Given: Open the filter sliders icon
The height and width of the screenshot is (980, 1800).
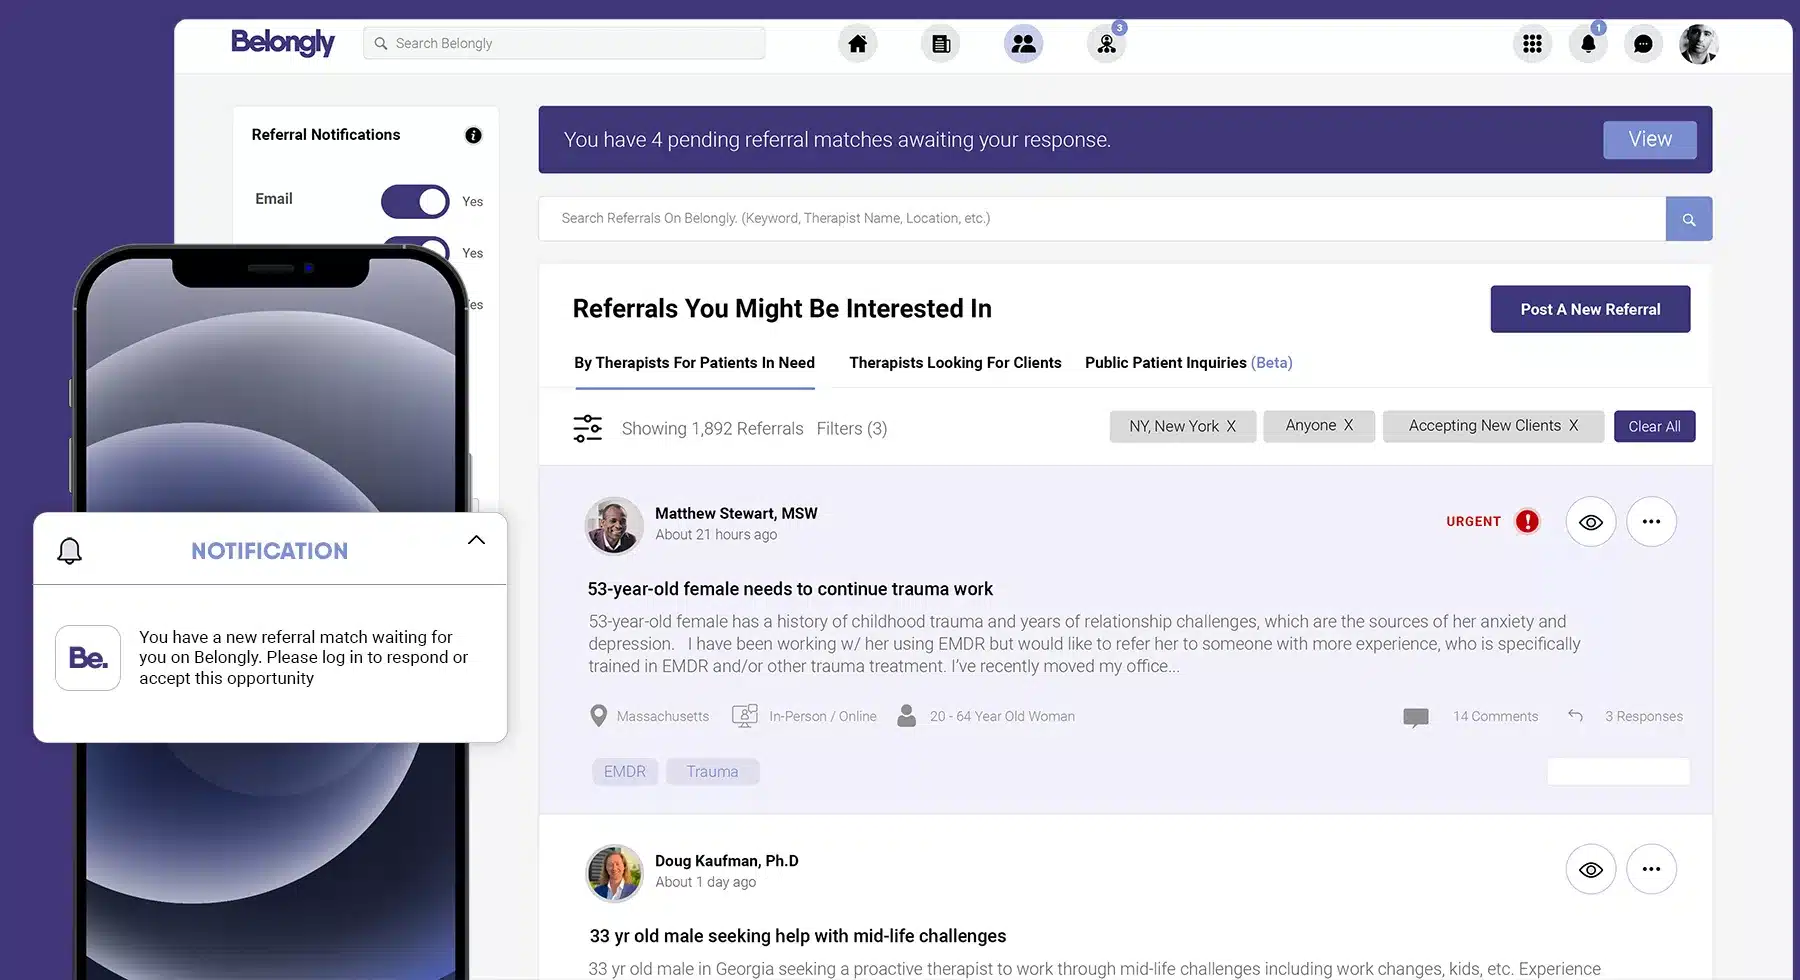Looking at the screenshot, I should [587, 428].
